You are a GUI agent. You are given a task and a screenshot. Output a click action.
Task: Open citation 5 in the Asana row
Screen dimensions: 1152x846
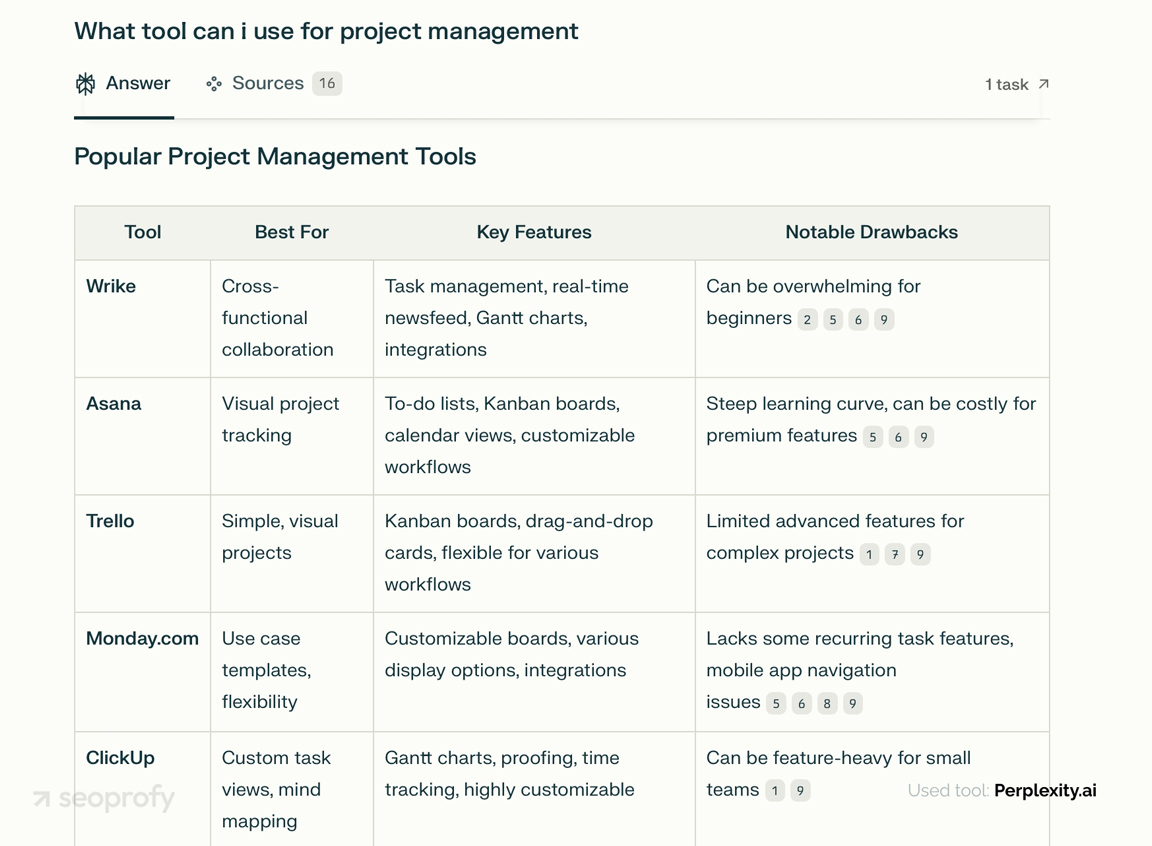pyautogui.click(x=873, y=437)
